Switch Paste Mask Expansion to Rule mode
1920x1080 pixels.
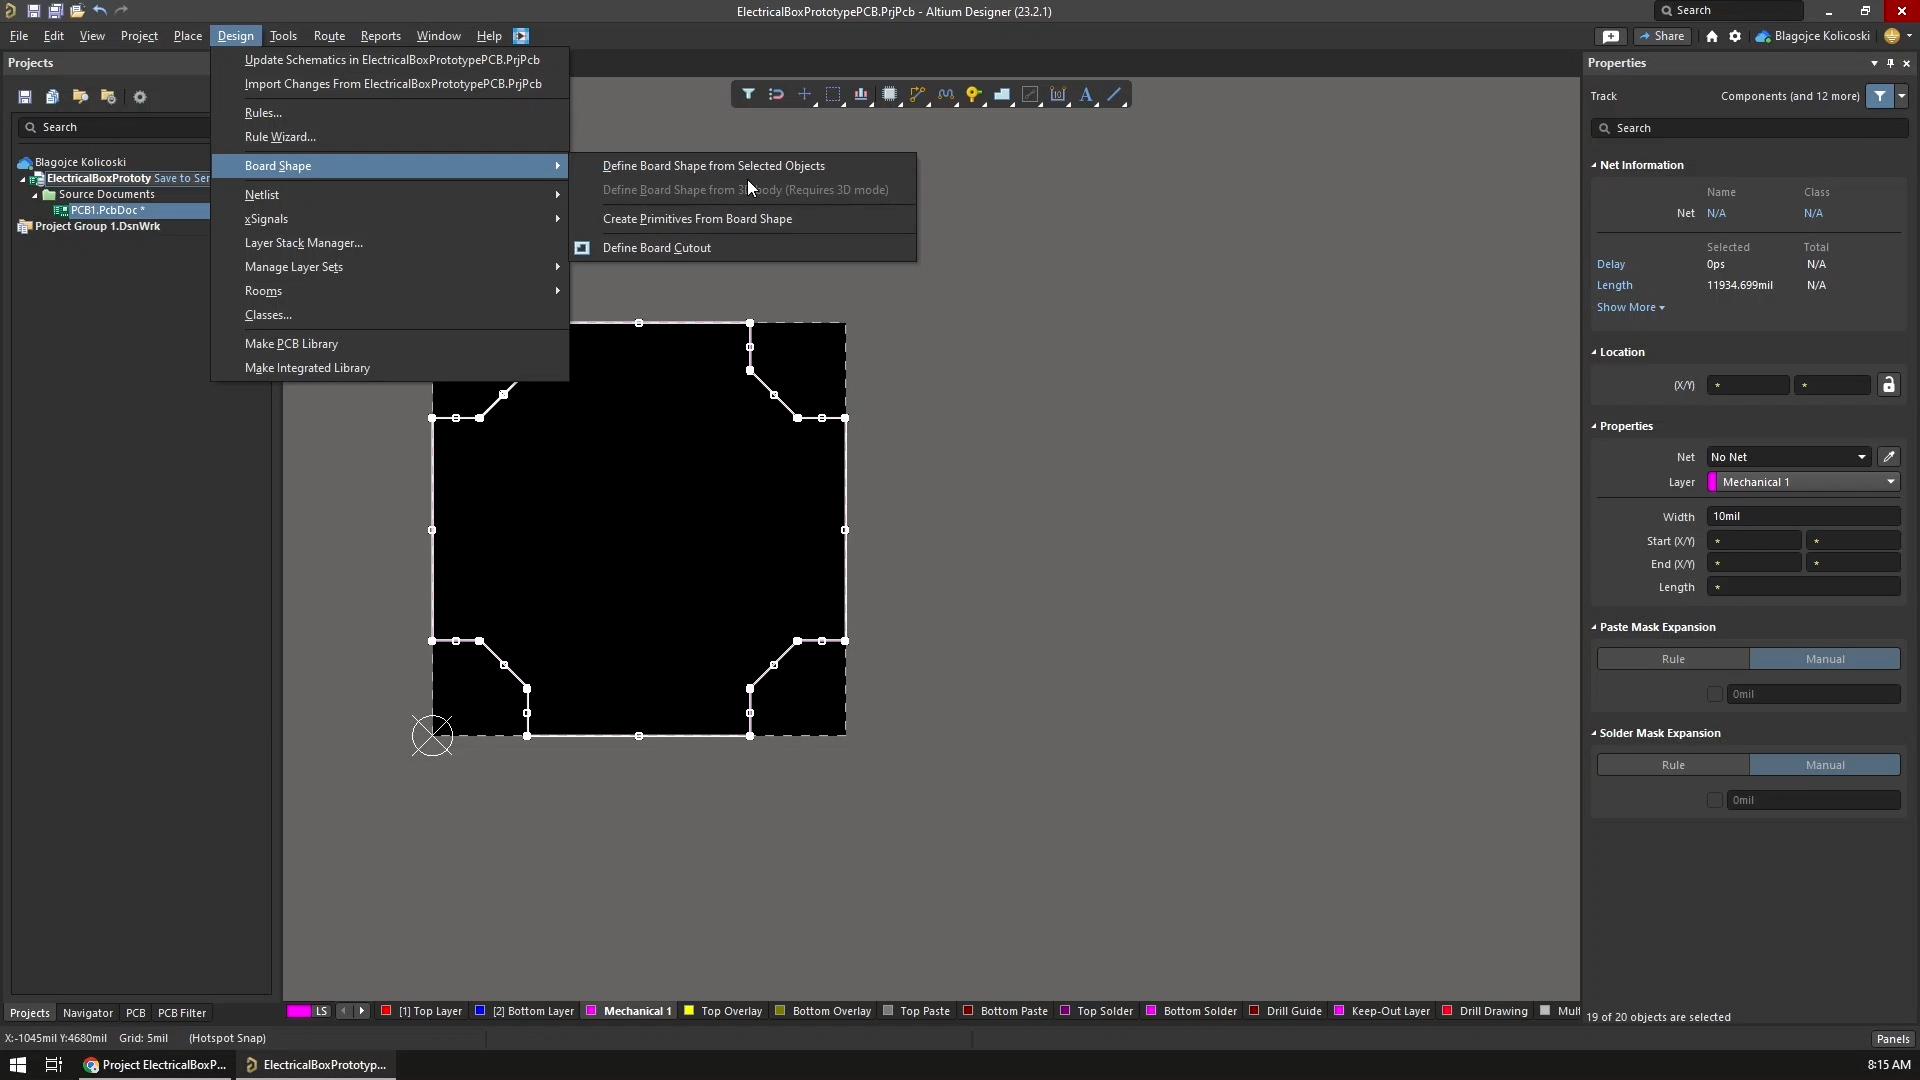pos(1671,659)
